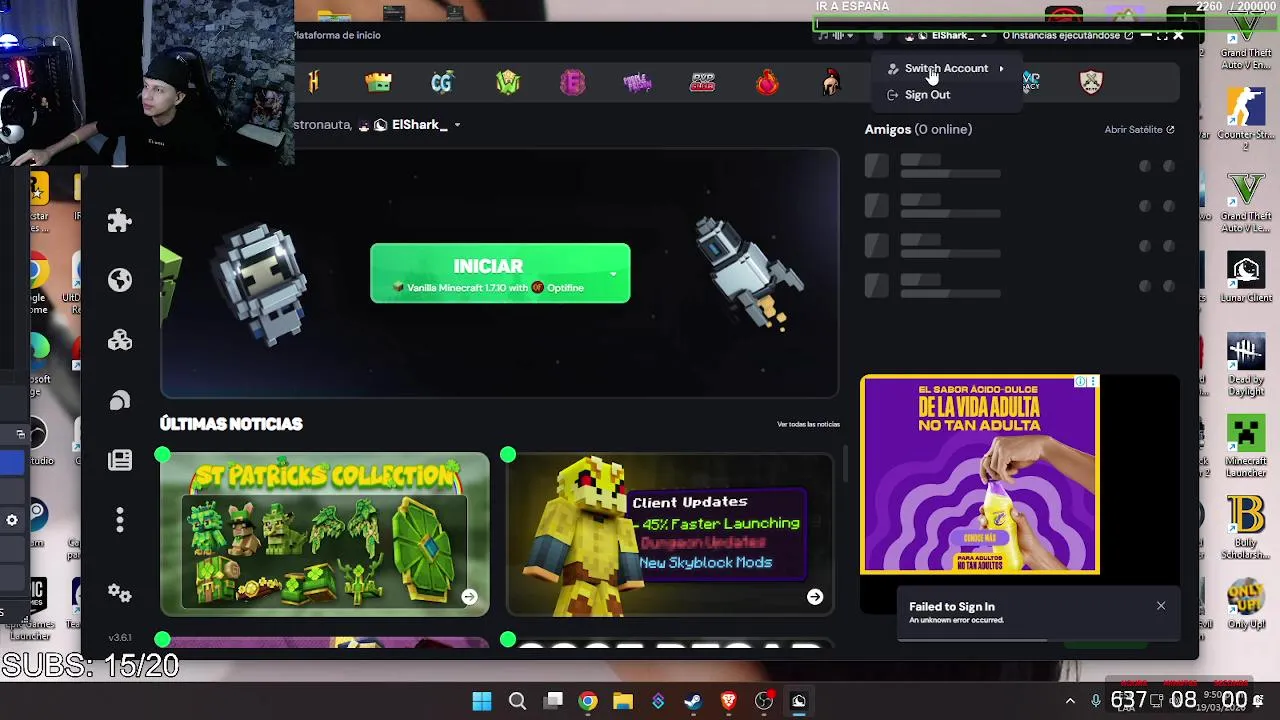
Task: Click arrow on St Patricks Collection card
Action: pos(469,597)
